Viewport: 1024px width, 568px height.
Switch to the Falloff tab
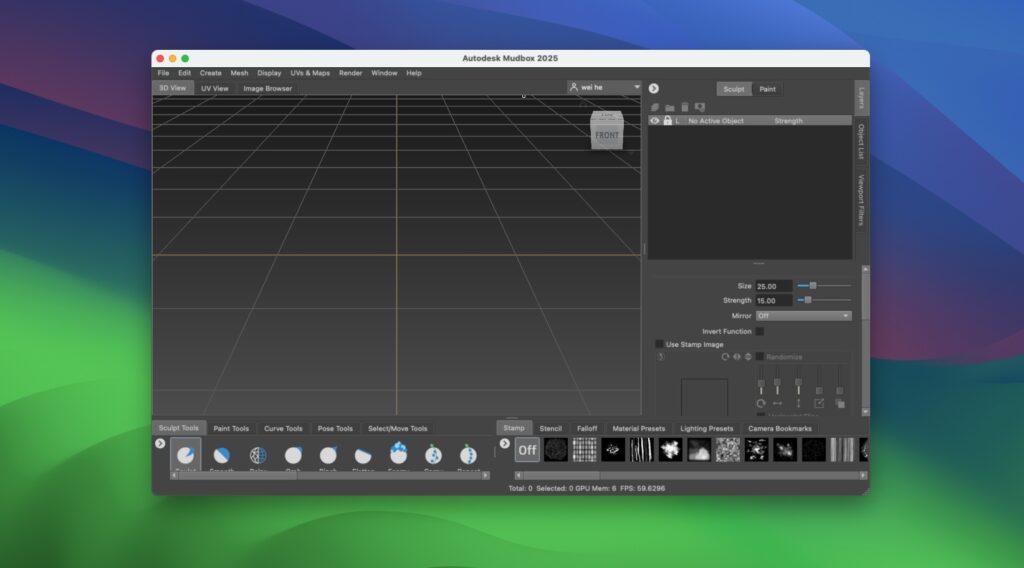[x=587, y=428]
